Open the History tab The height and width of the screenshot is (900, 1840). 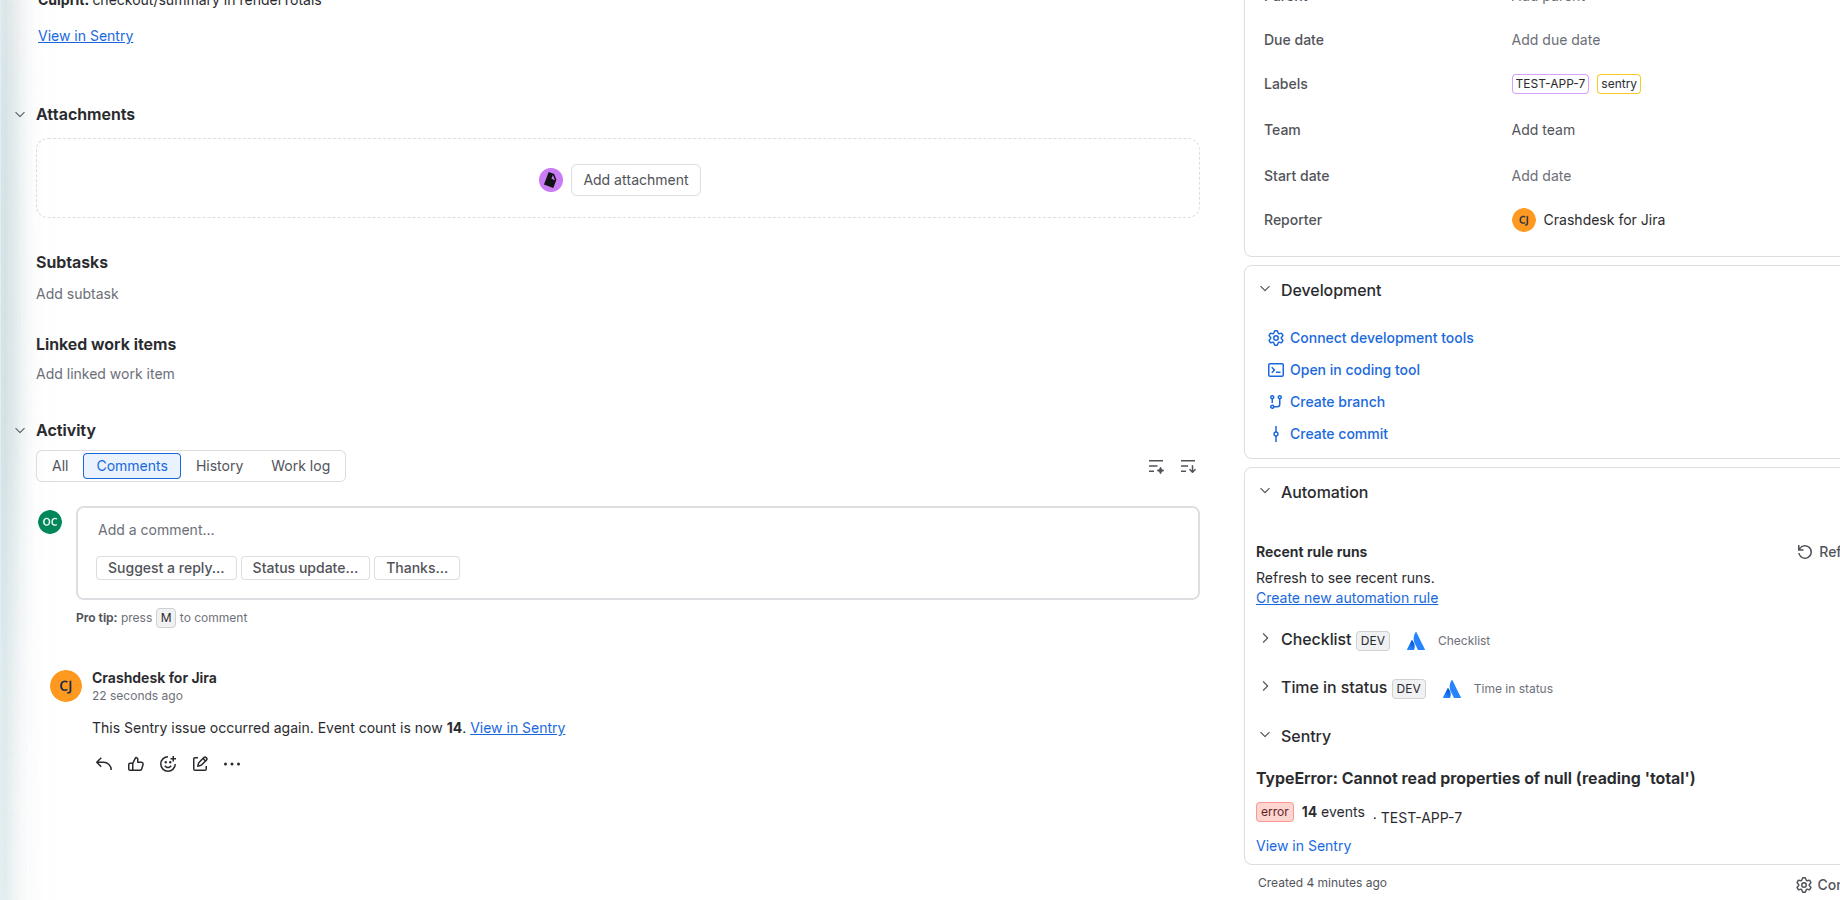pos(219,466)
